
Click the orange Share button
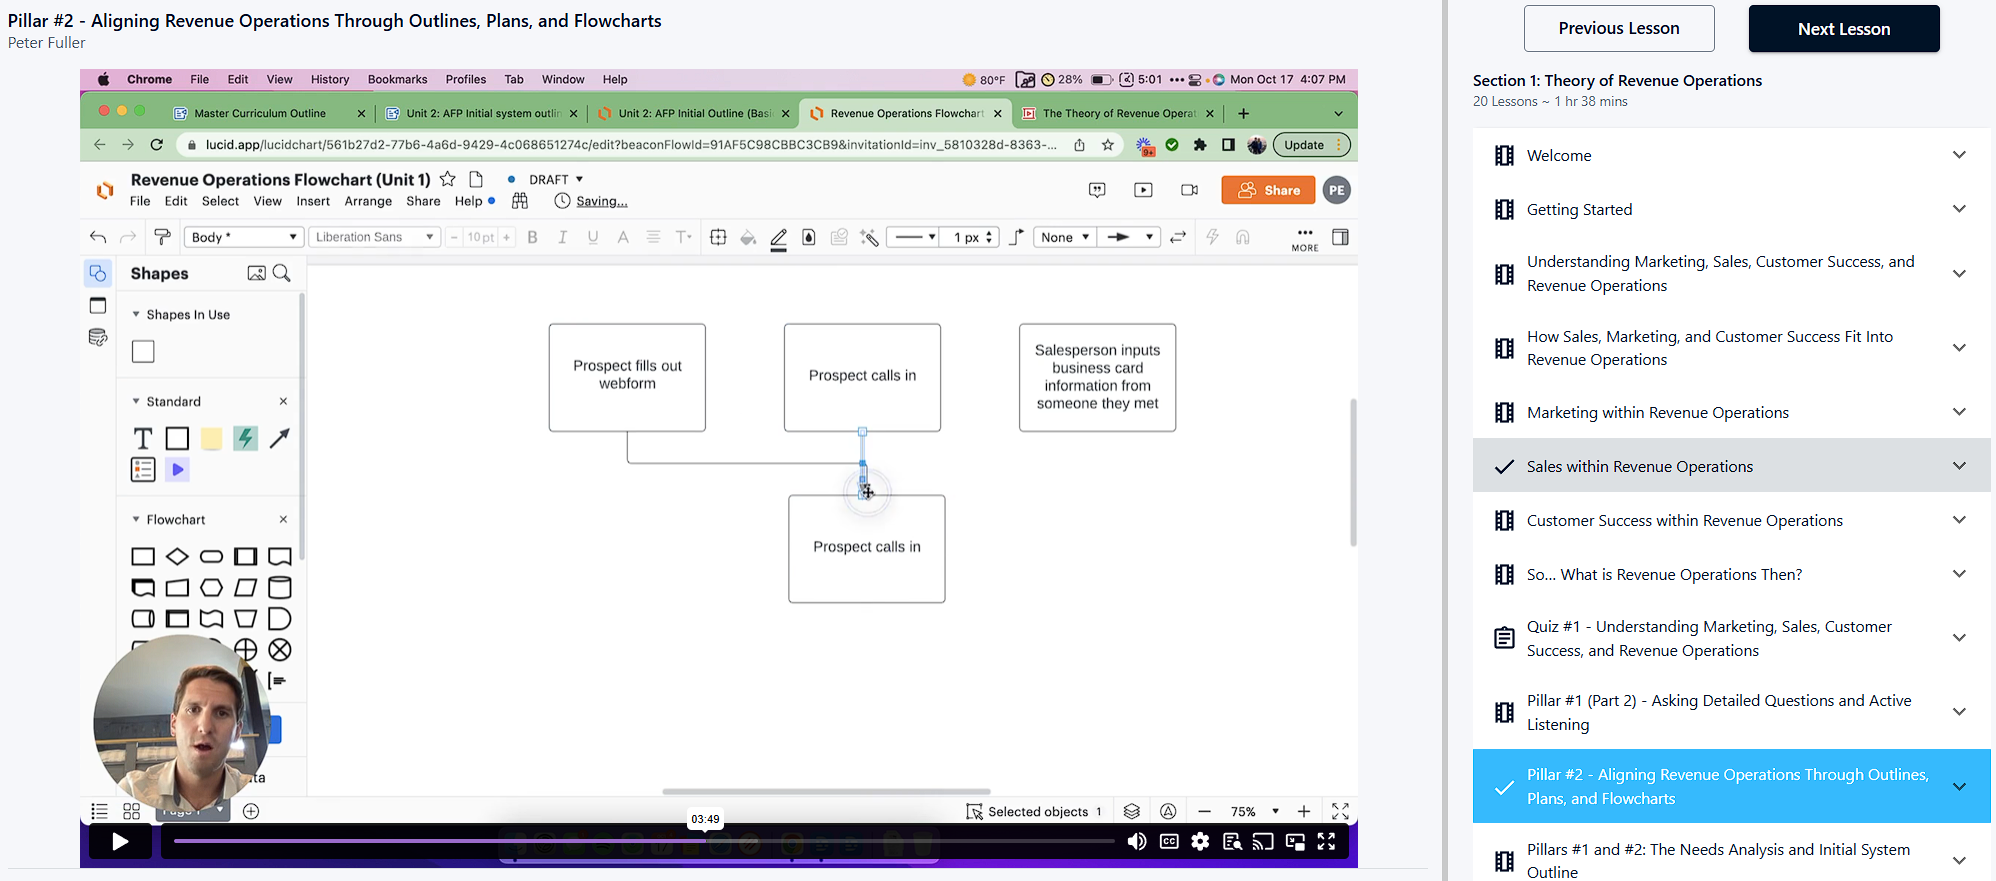(x=1268, y=190)
